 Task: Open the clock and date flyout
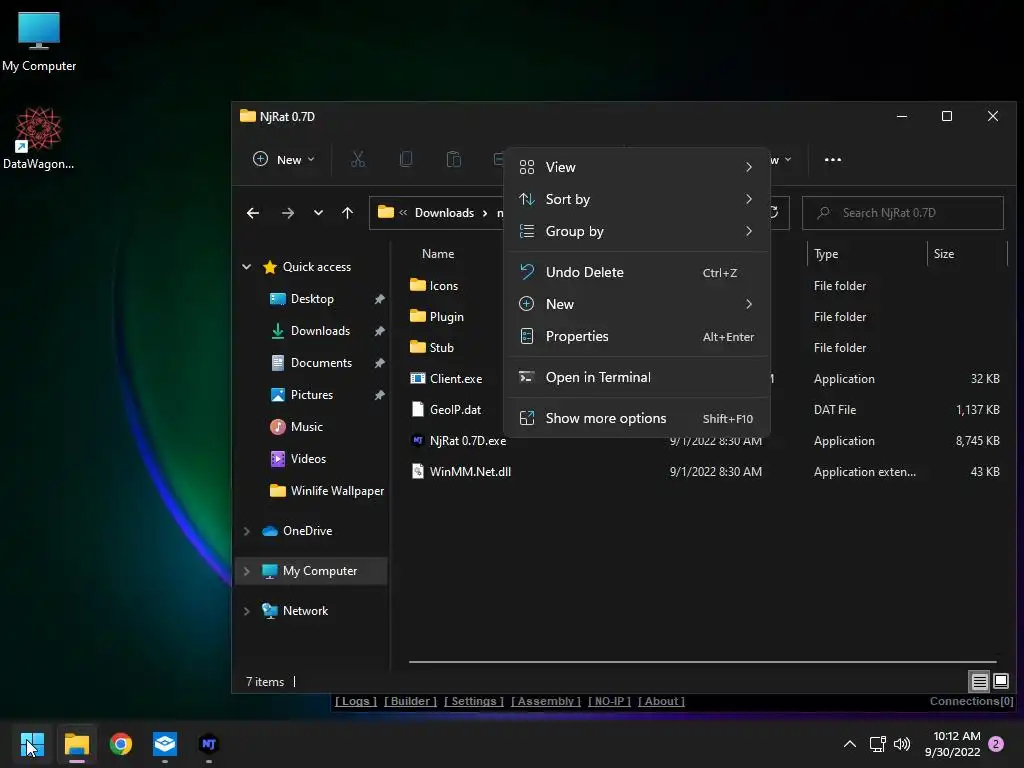[x=952, y=744]
